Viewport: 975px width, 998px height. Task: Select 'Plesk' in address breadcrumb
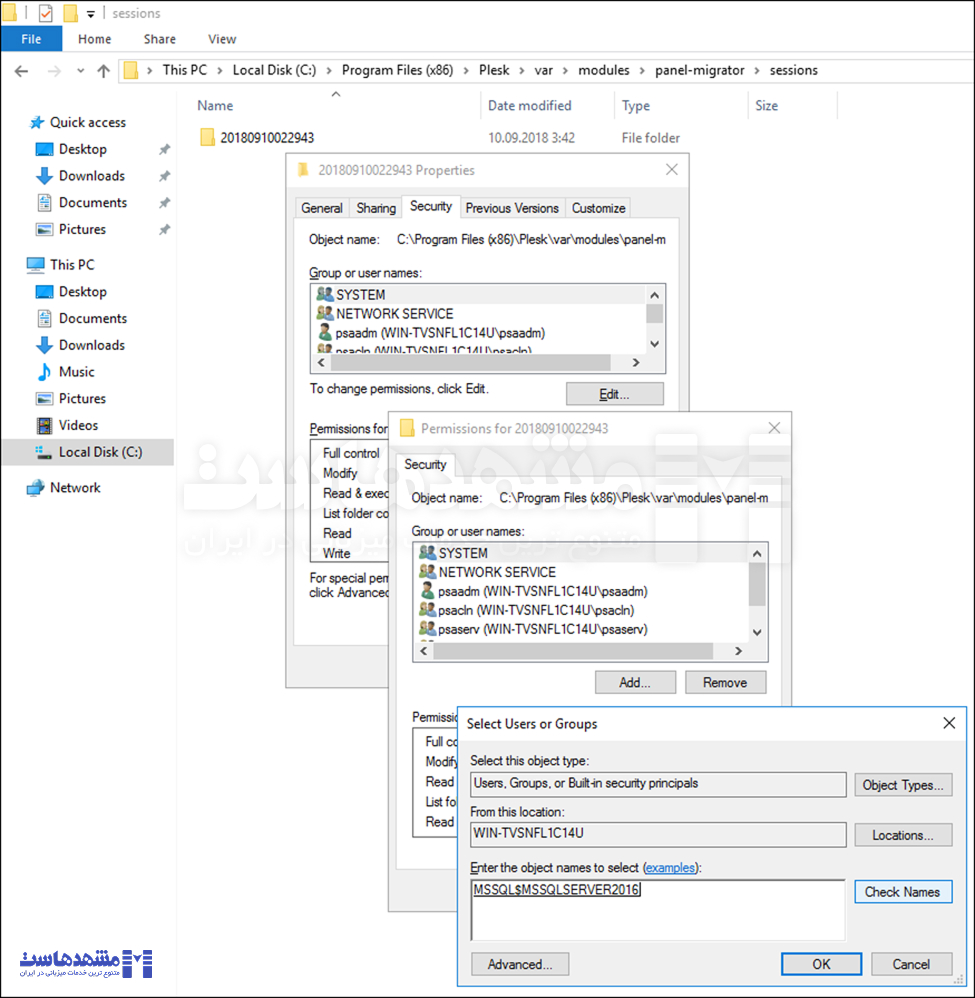(494, 70)
